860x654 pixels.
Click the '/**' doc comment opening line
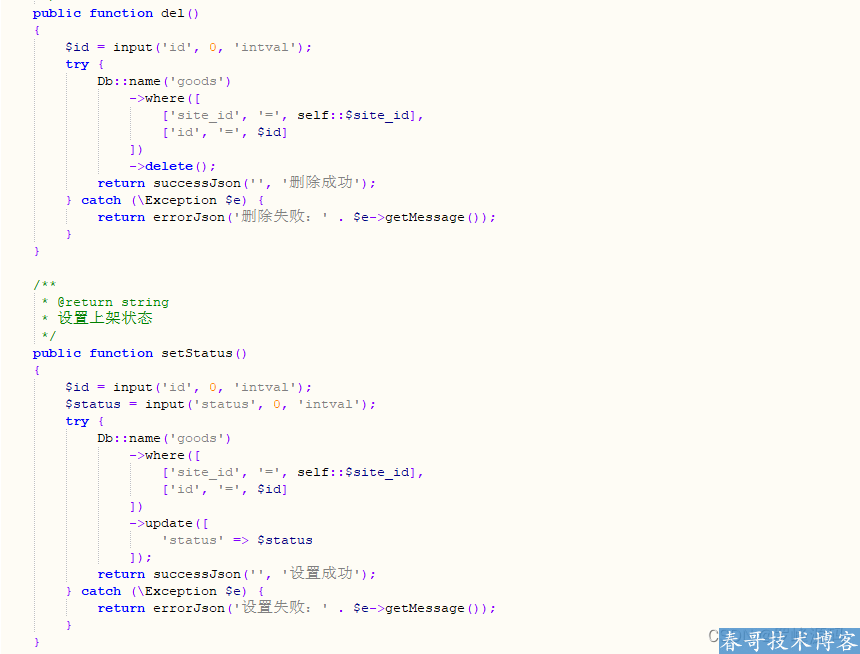click(x=44, y=284)
